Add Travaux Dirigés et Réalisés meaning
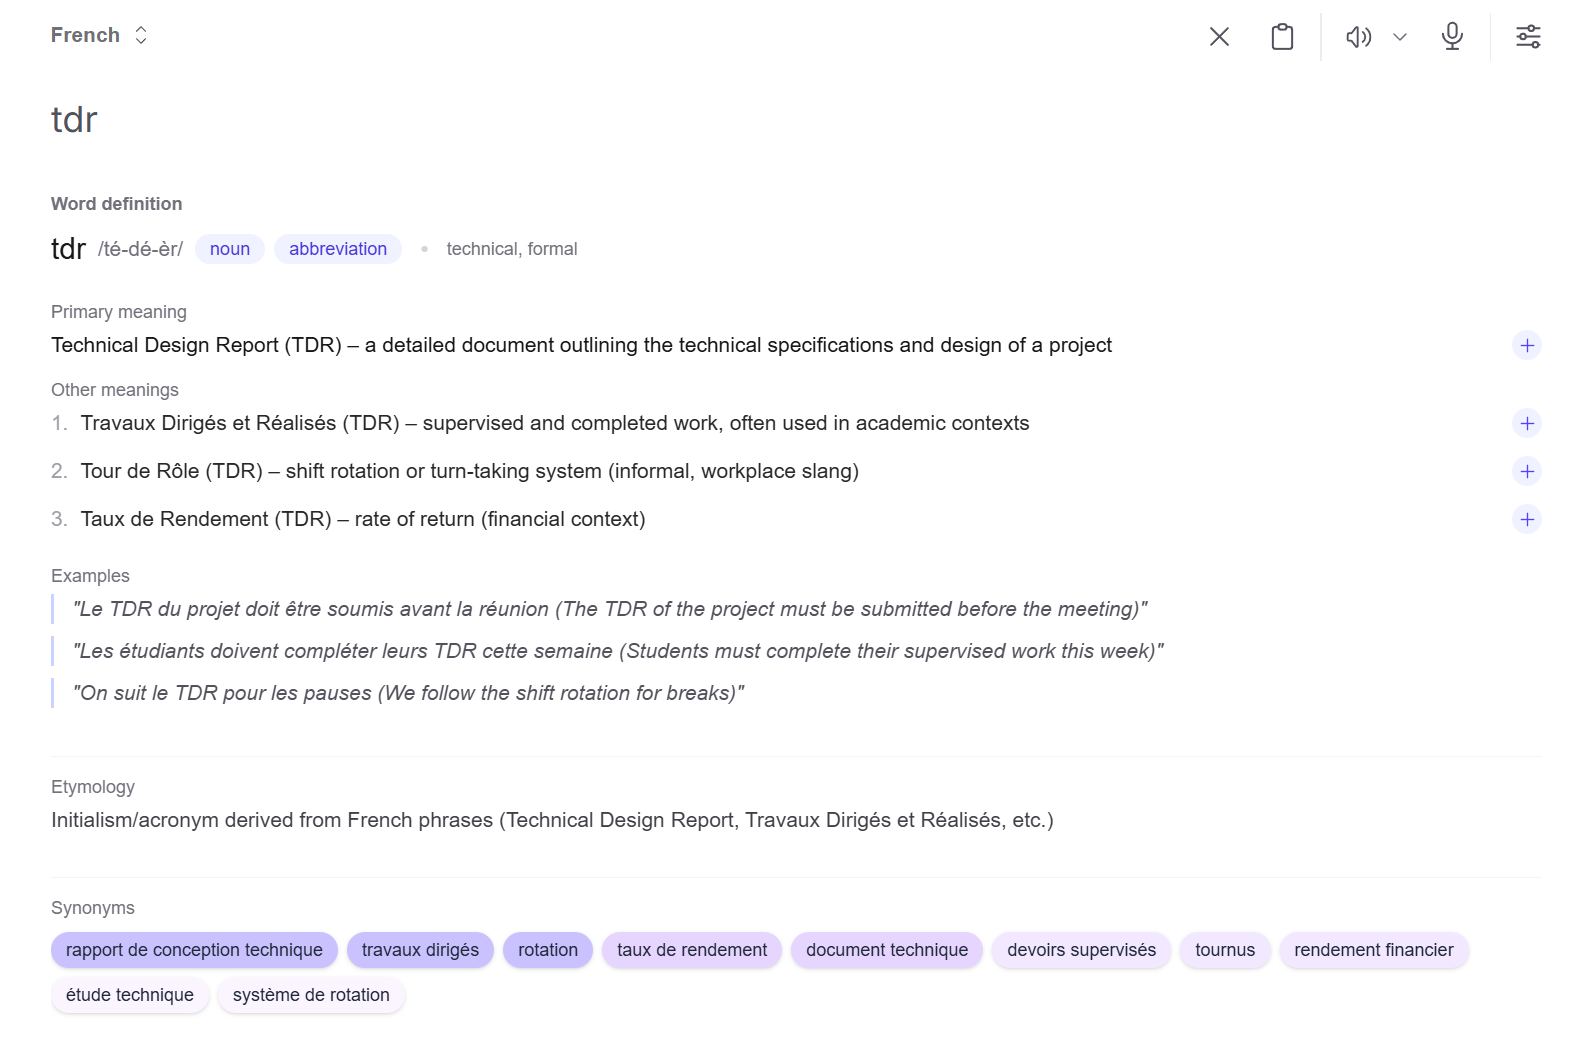The image size is (1570, 1048). (1527, 423)
